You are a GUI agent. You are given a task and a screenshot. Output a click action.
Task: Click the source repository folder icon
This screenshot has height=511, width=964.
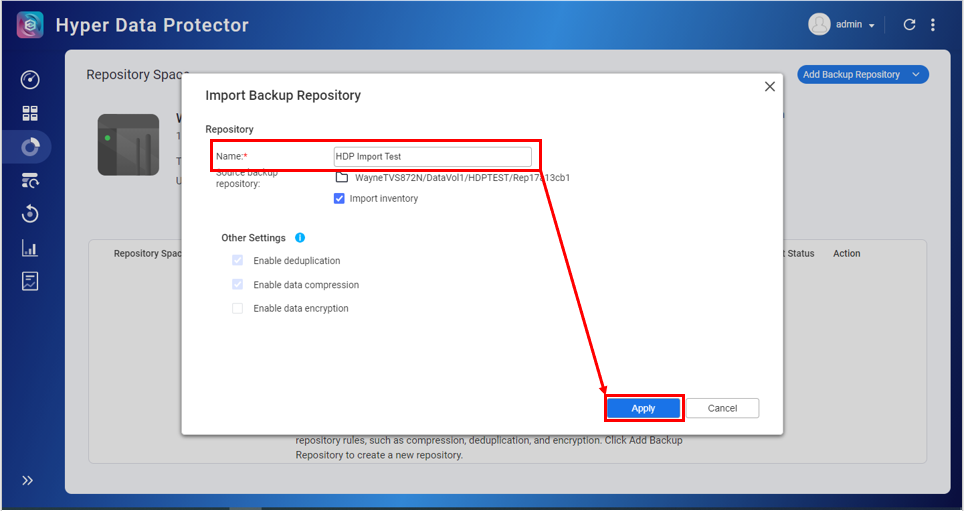click(x=341, y=178)
